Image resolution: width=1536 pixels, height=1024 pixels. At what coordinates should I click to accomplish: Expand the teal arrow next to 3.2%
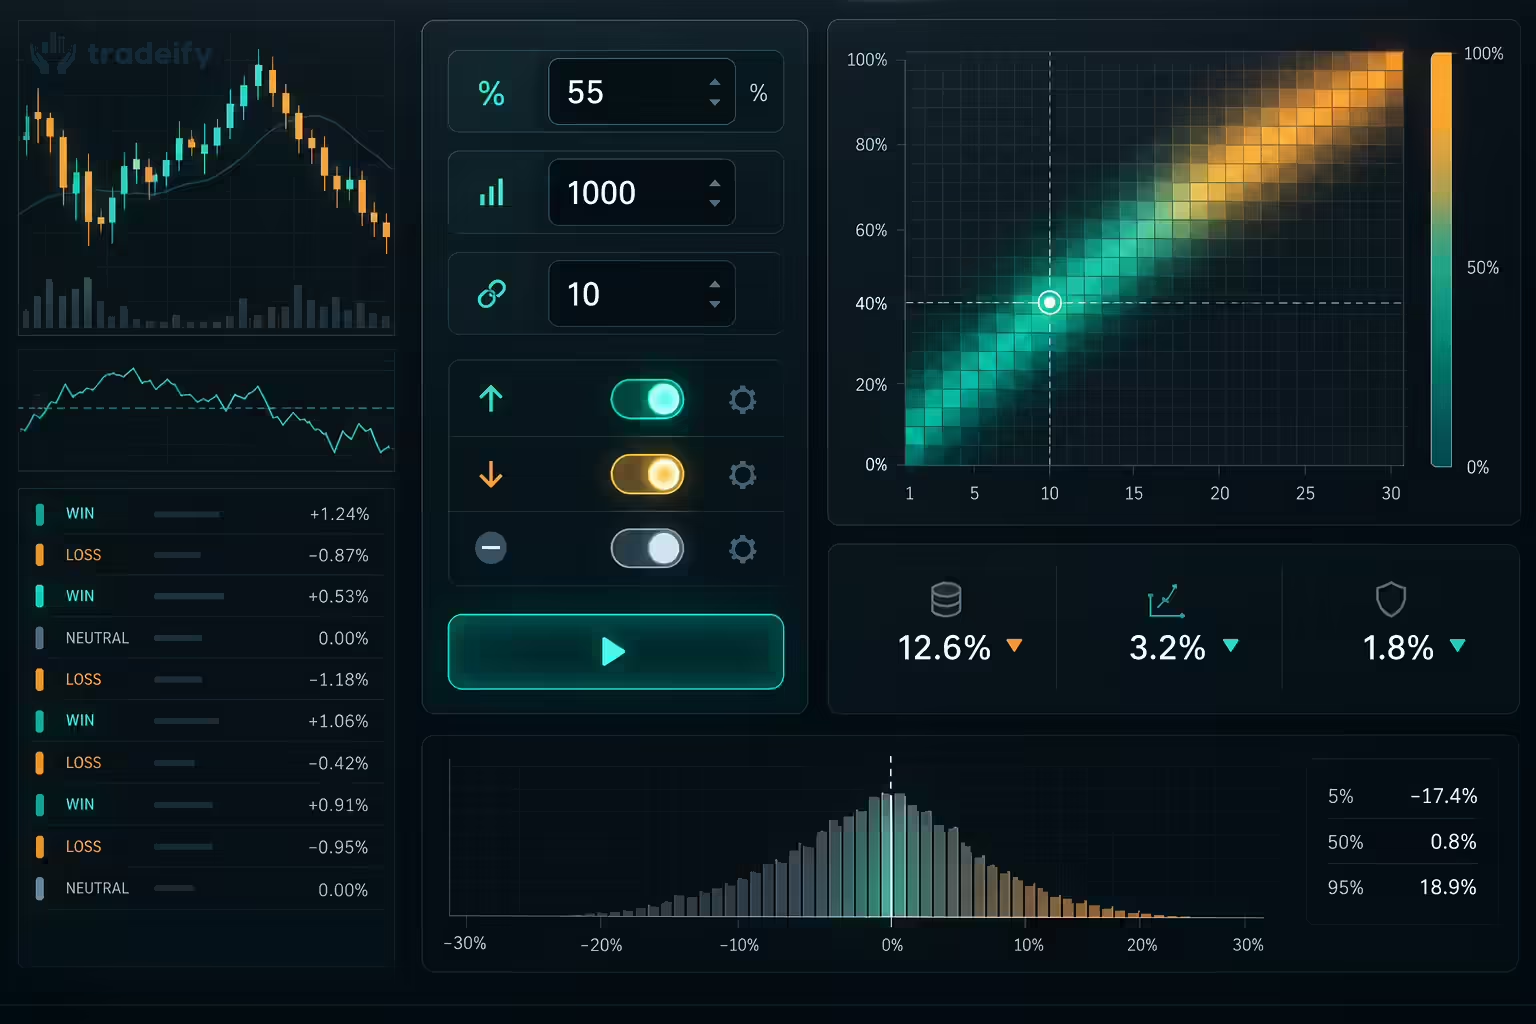[x=1231, y=646]
